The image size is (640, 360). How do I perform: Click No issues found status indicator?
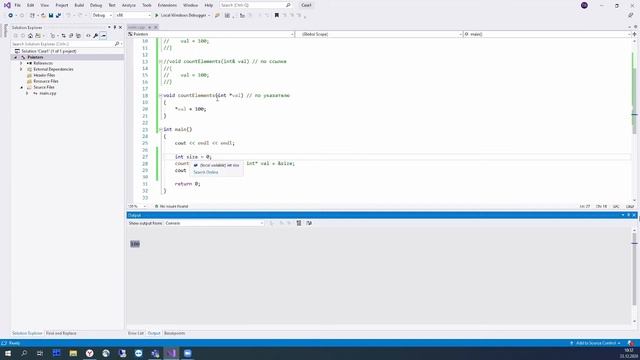click(171, 207)
